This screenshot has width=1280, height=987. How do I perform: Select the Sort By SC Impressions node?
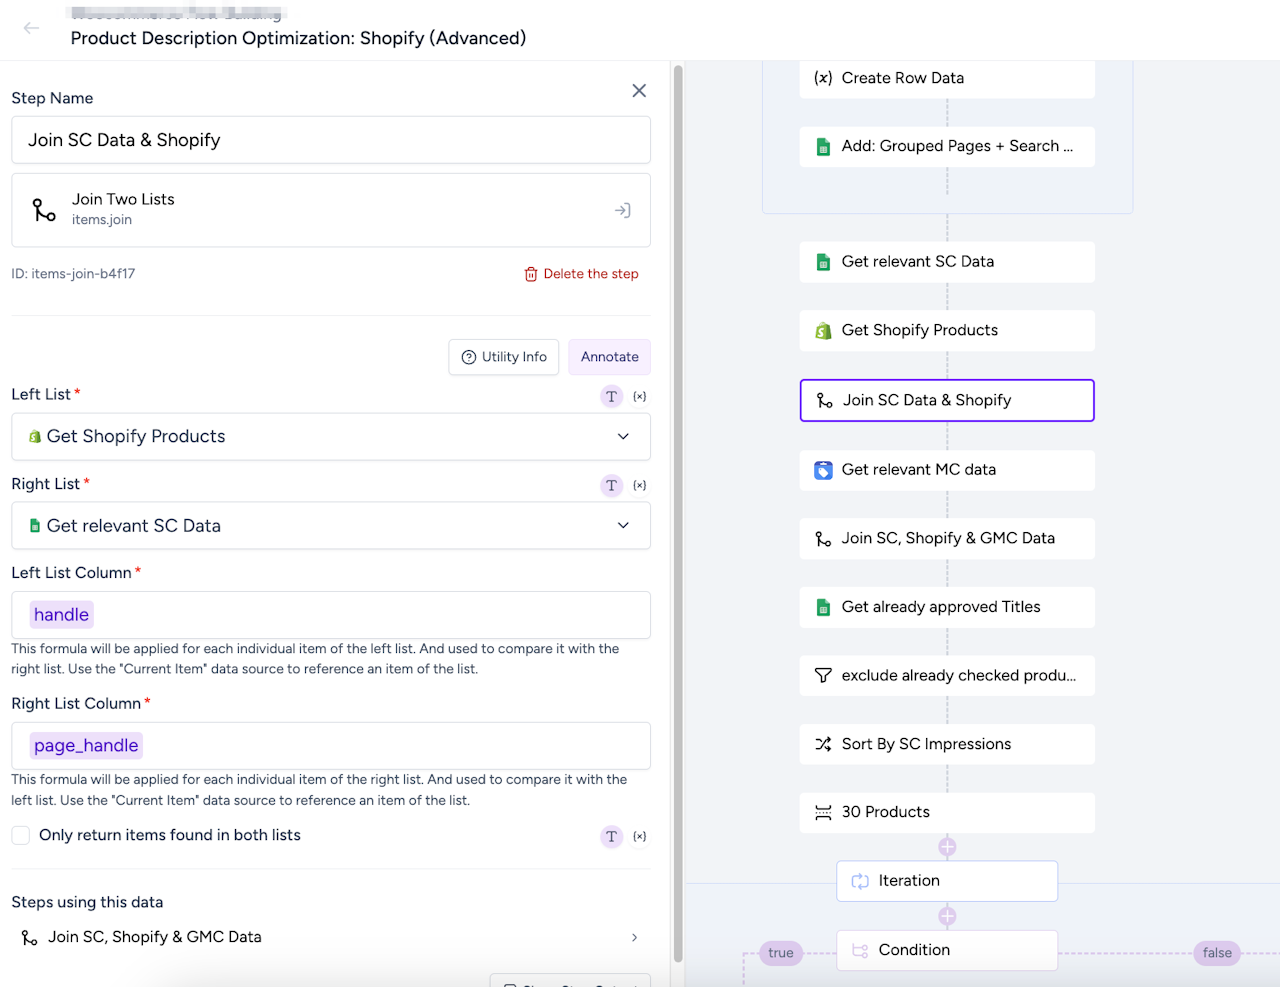[x=946, y=744]
